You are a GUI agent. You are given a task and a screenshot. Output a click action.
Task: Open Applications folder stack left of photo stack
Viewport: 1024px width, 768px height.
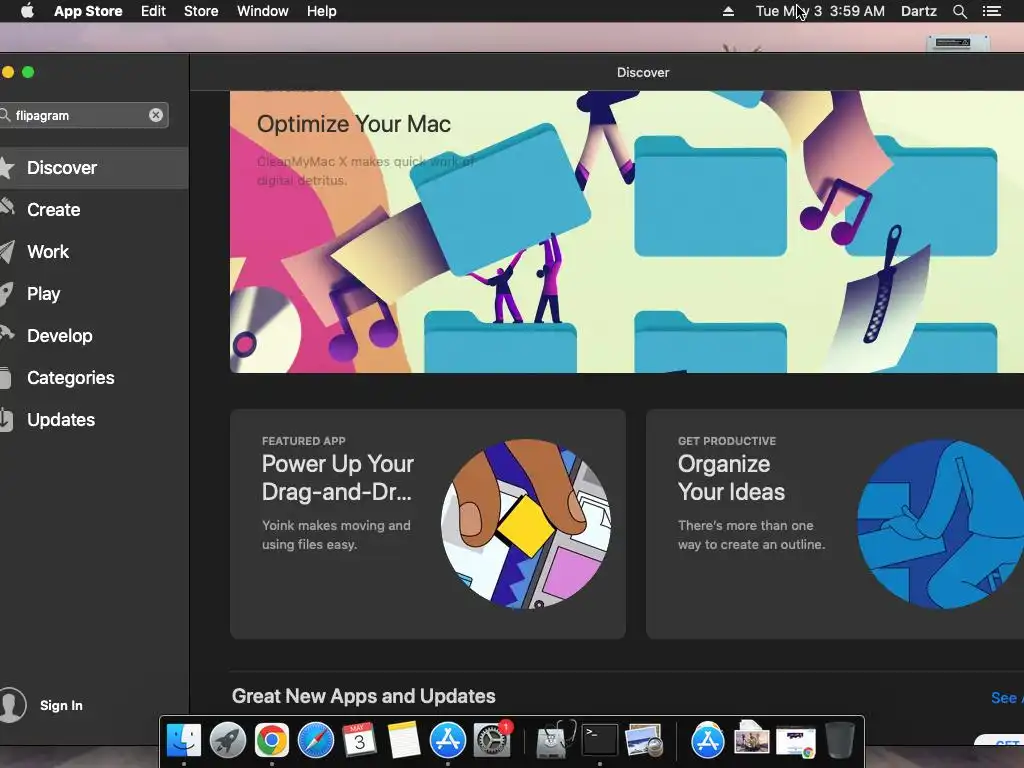click(x=707, y=740)
